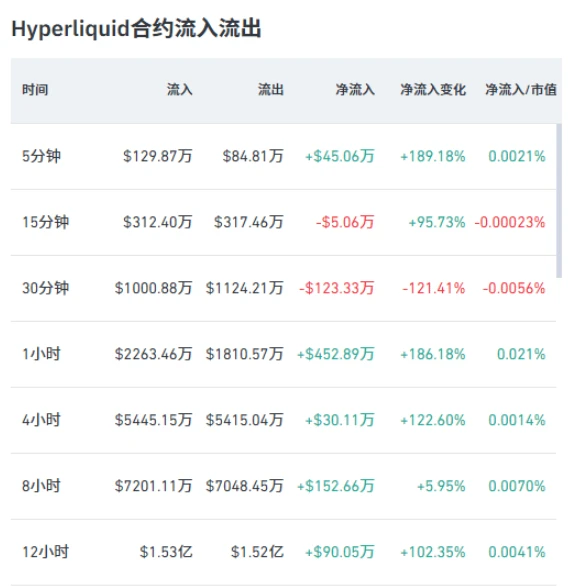Select the 8小时 row label
This screenshot has width=571, height=586.
41,486
